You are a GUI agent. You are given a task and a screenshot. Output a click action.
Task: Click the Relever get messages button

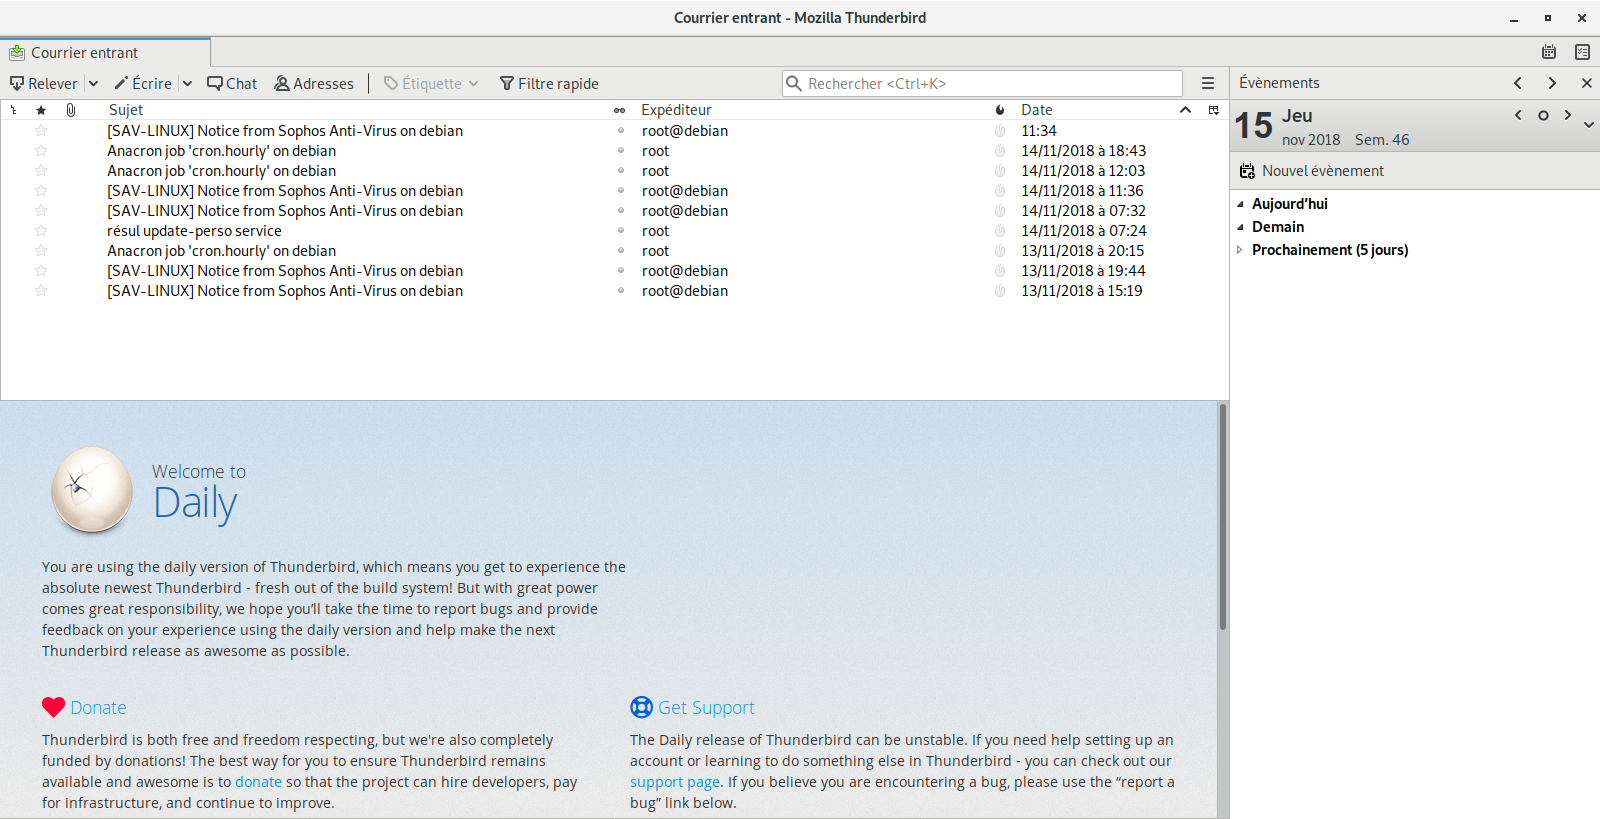44,84
